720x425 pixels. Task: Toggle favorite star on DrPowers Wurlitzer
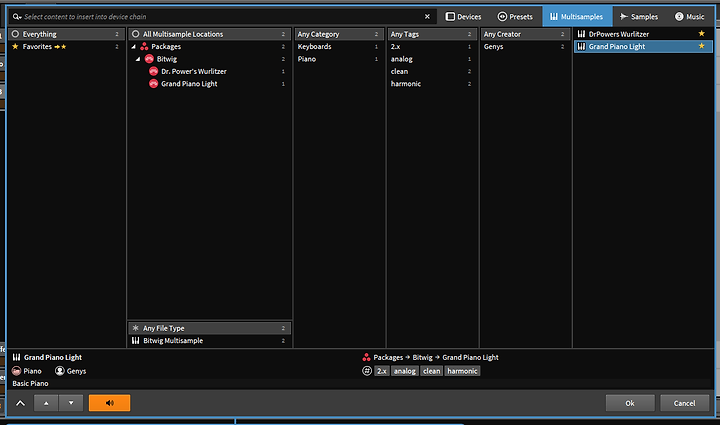pos(702,34)
